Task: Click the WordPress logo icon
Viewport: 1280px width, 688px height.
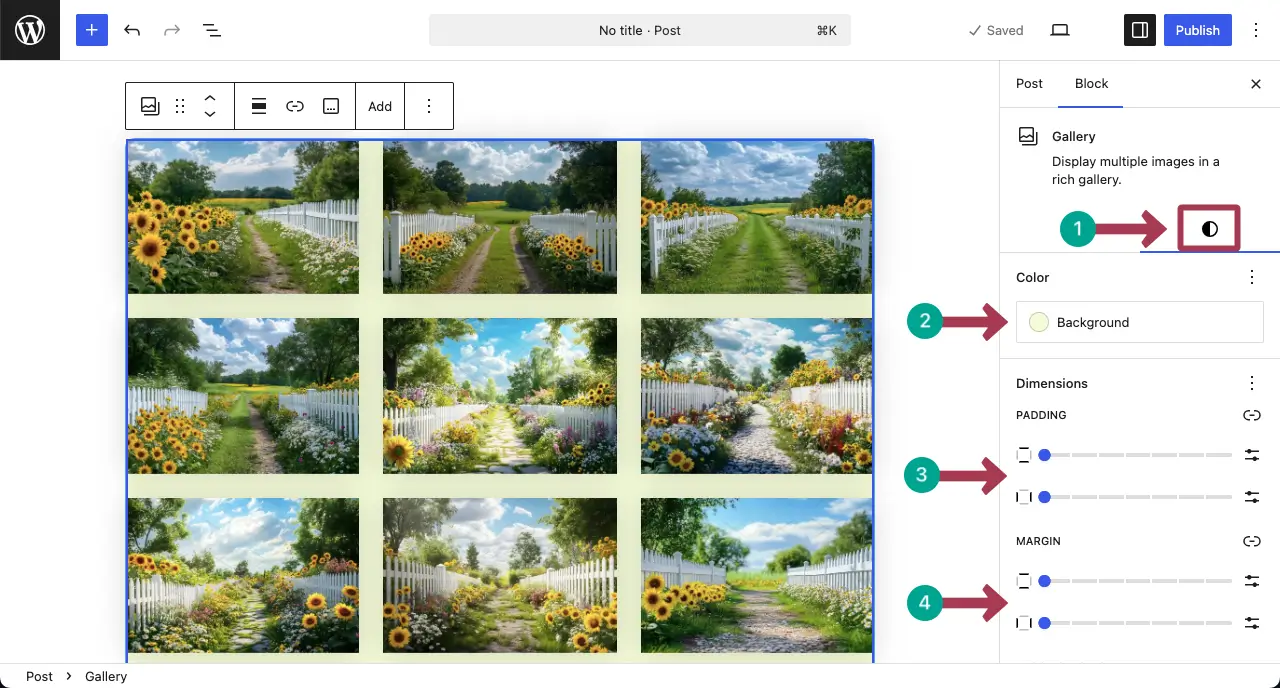Action: [x=30, y=30]
